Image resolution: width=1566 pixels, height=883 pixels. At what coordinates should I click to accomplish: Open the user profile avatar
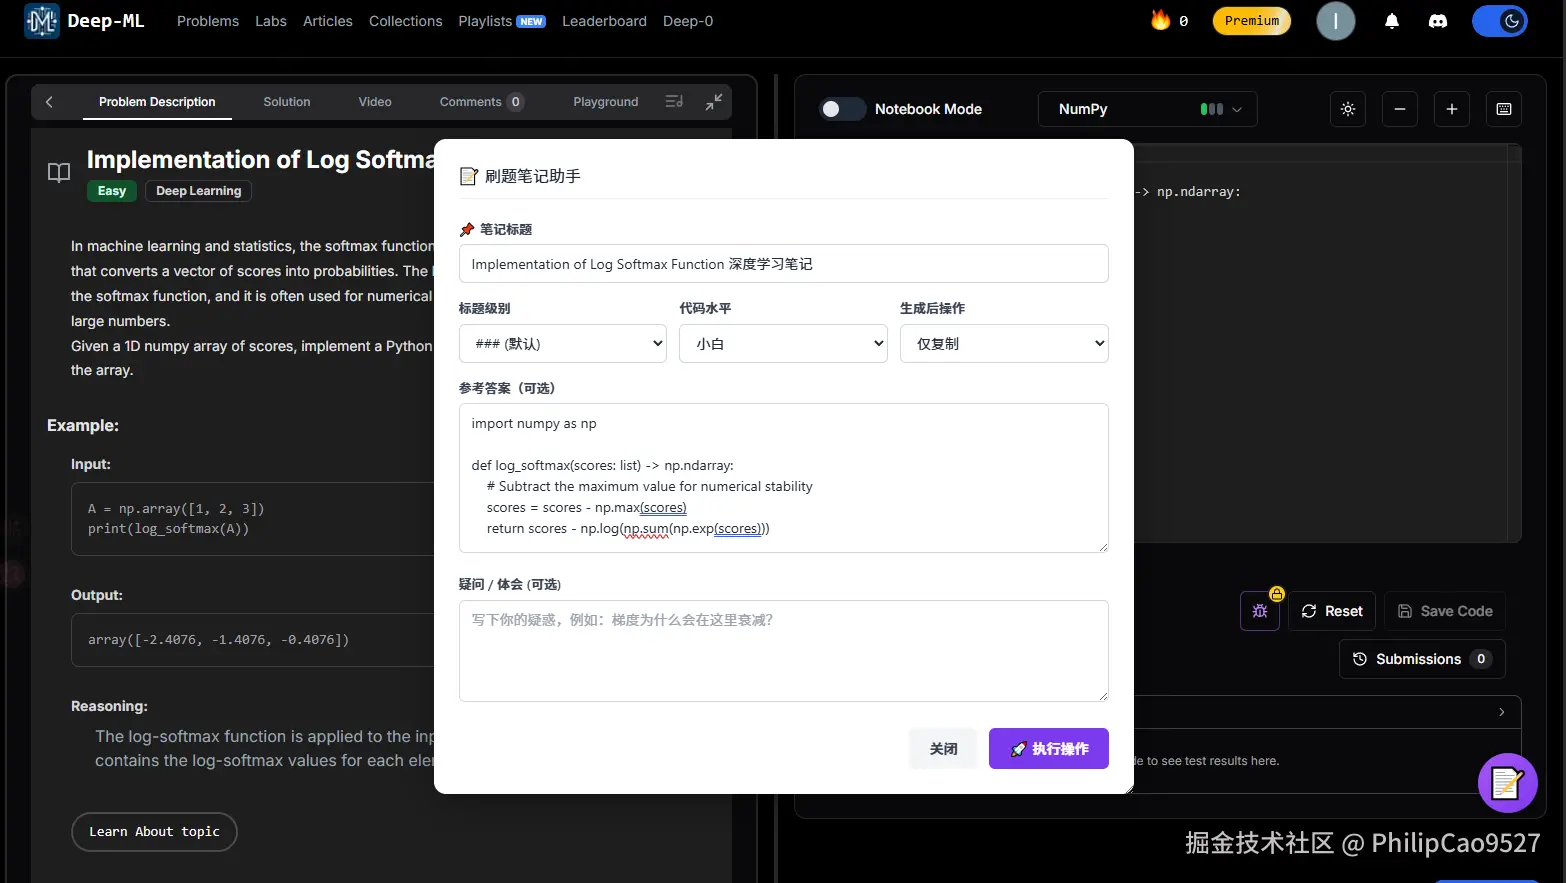(x=1335, y=21)
